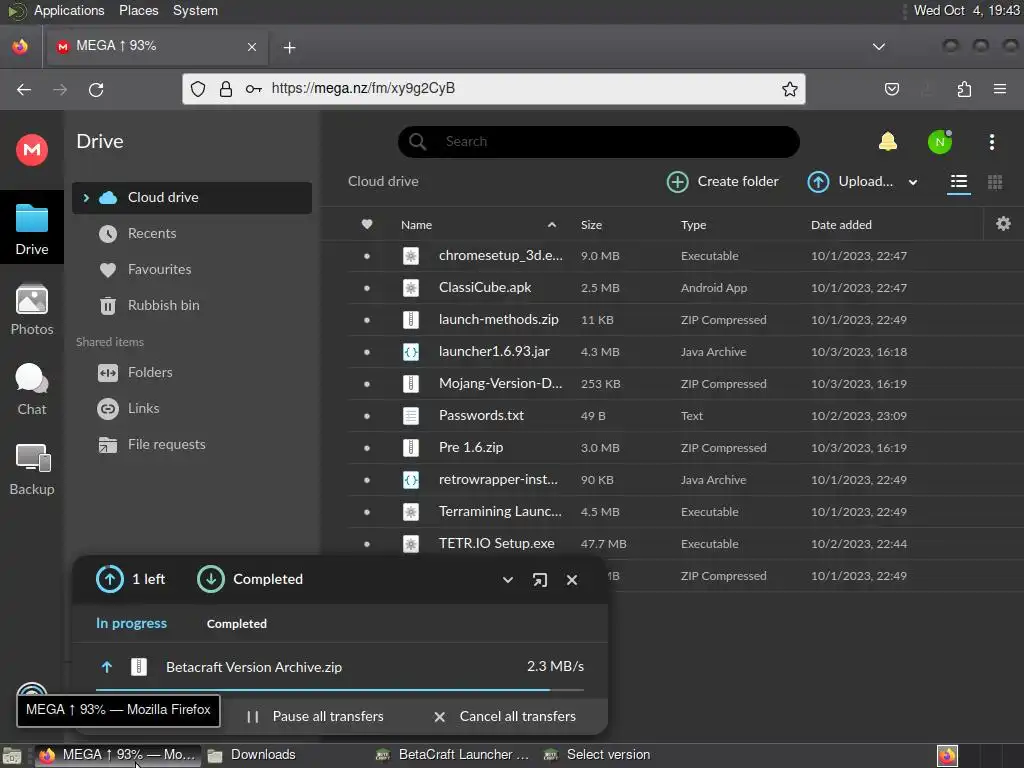Open the Backup section

point(31,470)
